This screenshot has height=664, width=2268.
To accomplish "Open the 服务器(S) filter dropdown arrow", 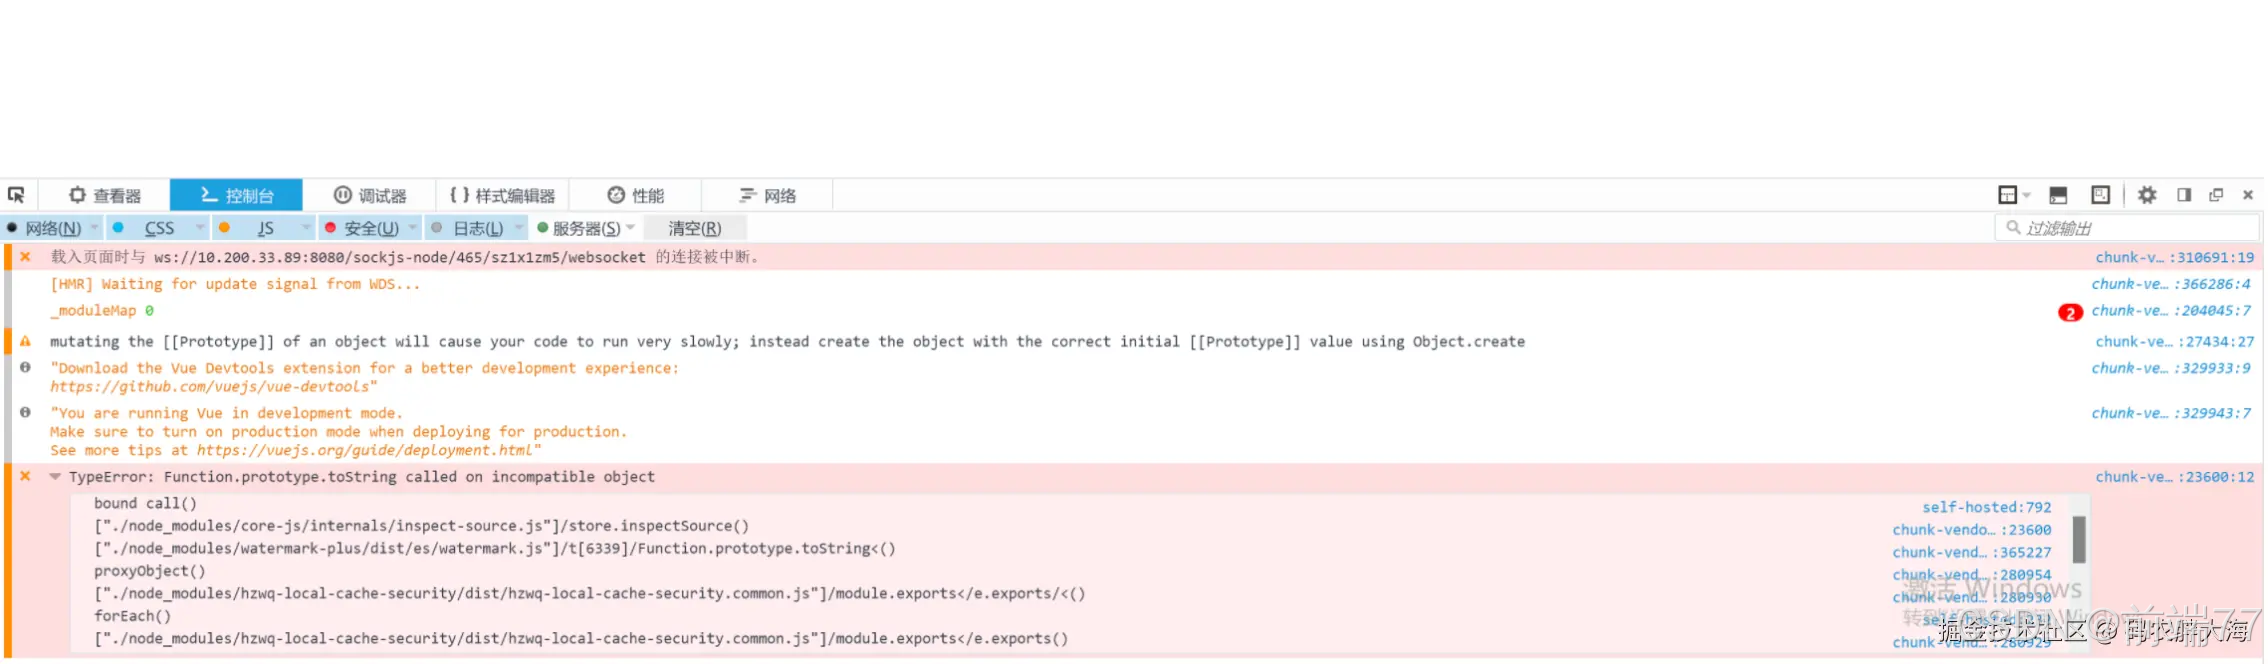I will click(x=631, y=228).
